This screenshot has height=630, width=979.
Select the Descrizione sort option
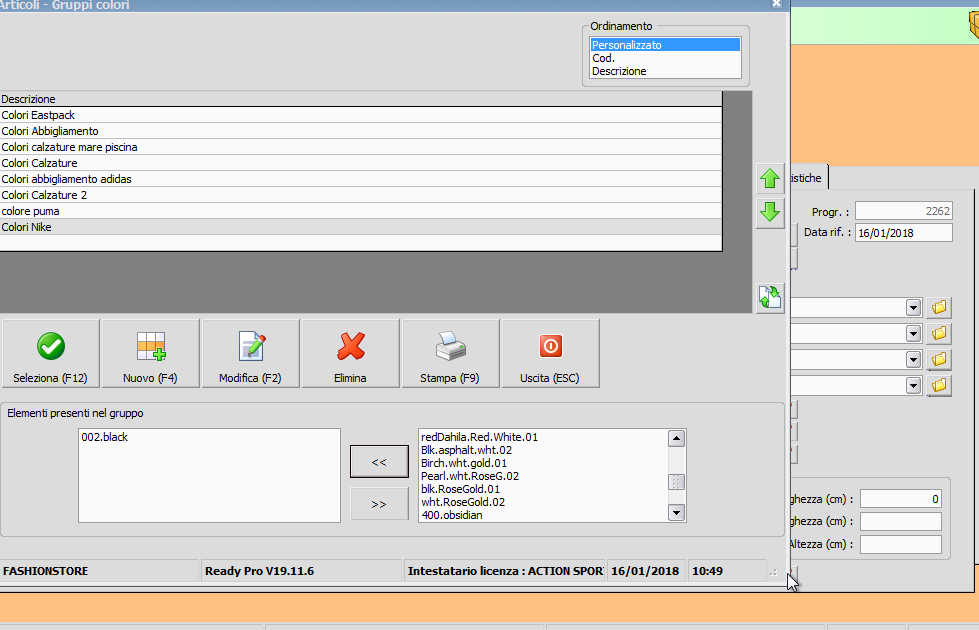tap(665, 71)
